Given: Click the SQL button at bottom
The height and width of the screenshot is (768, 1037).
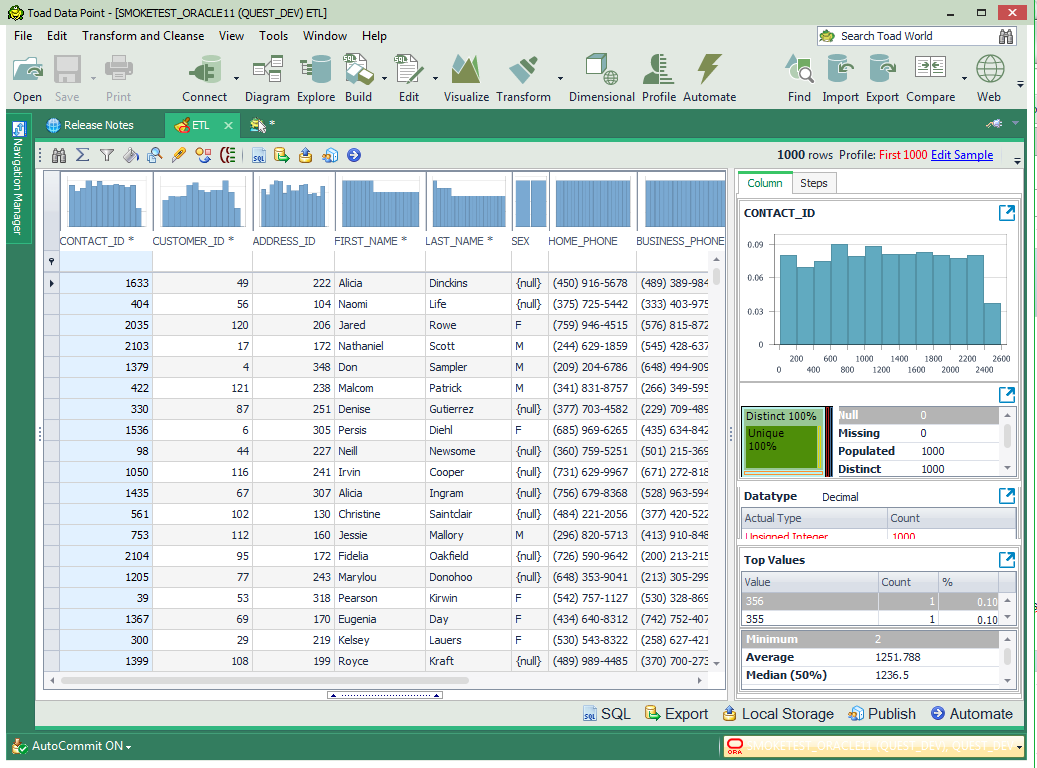Looking at the screenshot, I should (606, 714).
